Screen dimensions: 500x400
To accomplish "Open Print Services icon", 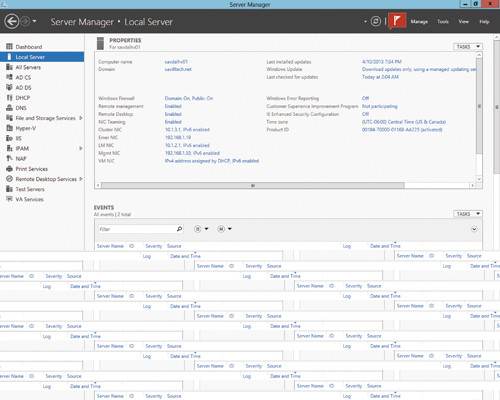I will [x=9, y=169].
